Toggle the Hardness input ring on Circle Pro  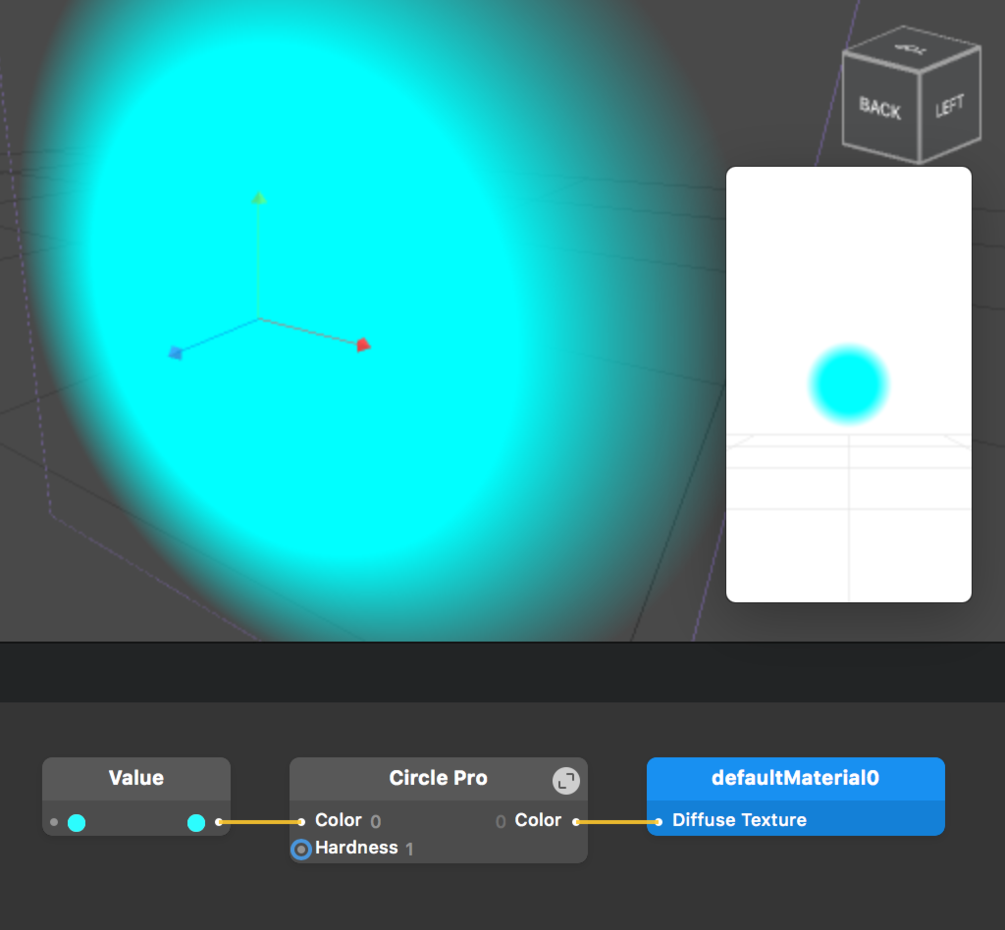point(300,850)
